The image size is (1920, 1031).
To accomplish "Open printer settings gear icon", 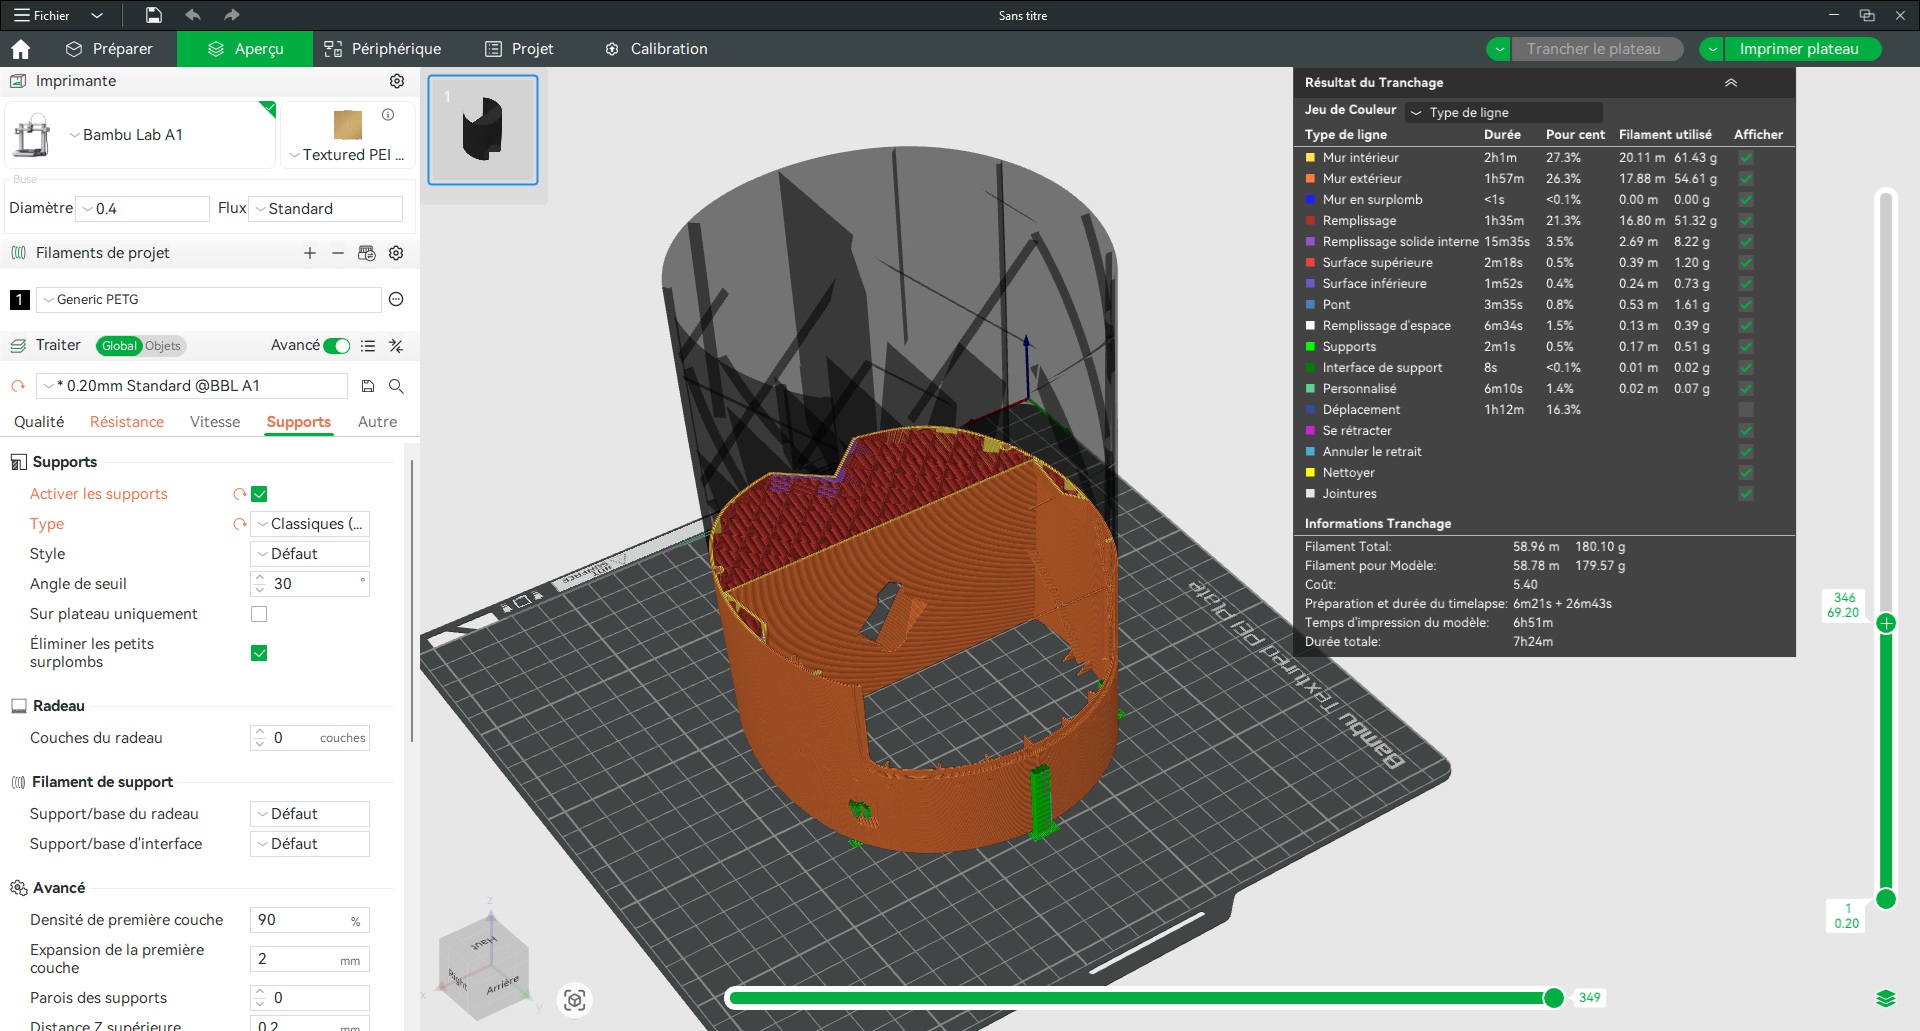I will tap(397, 81).
